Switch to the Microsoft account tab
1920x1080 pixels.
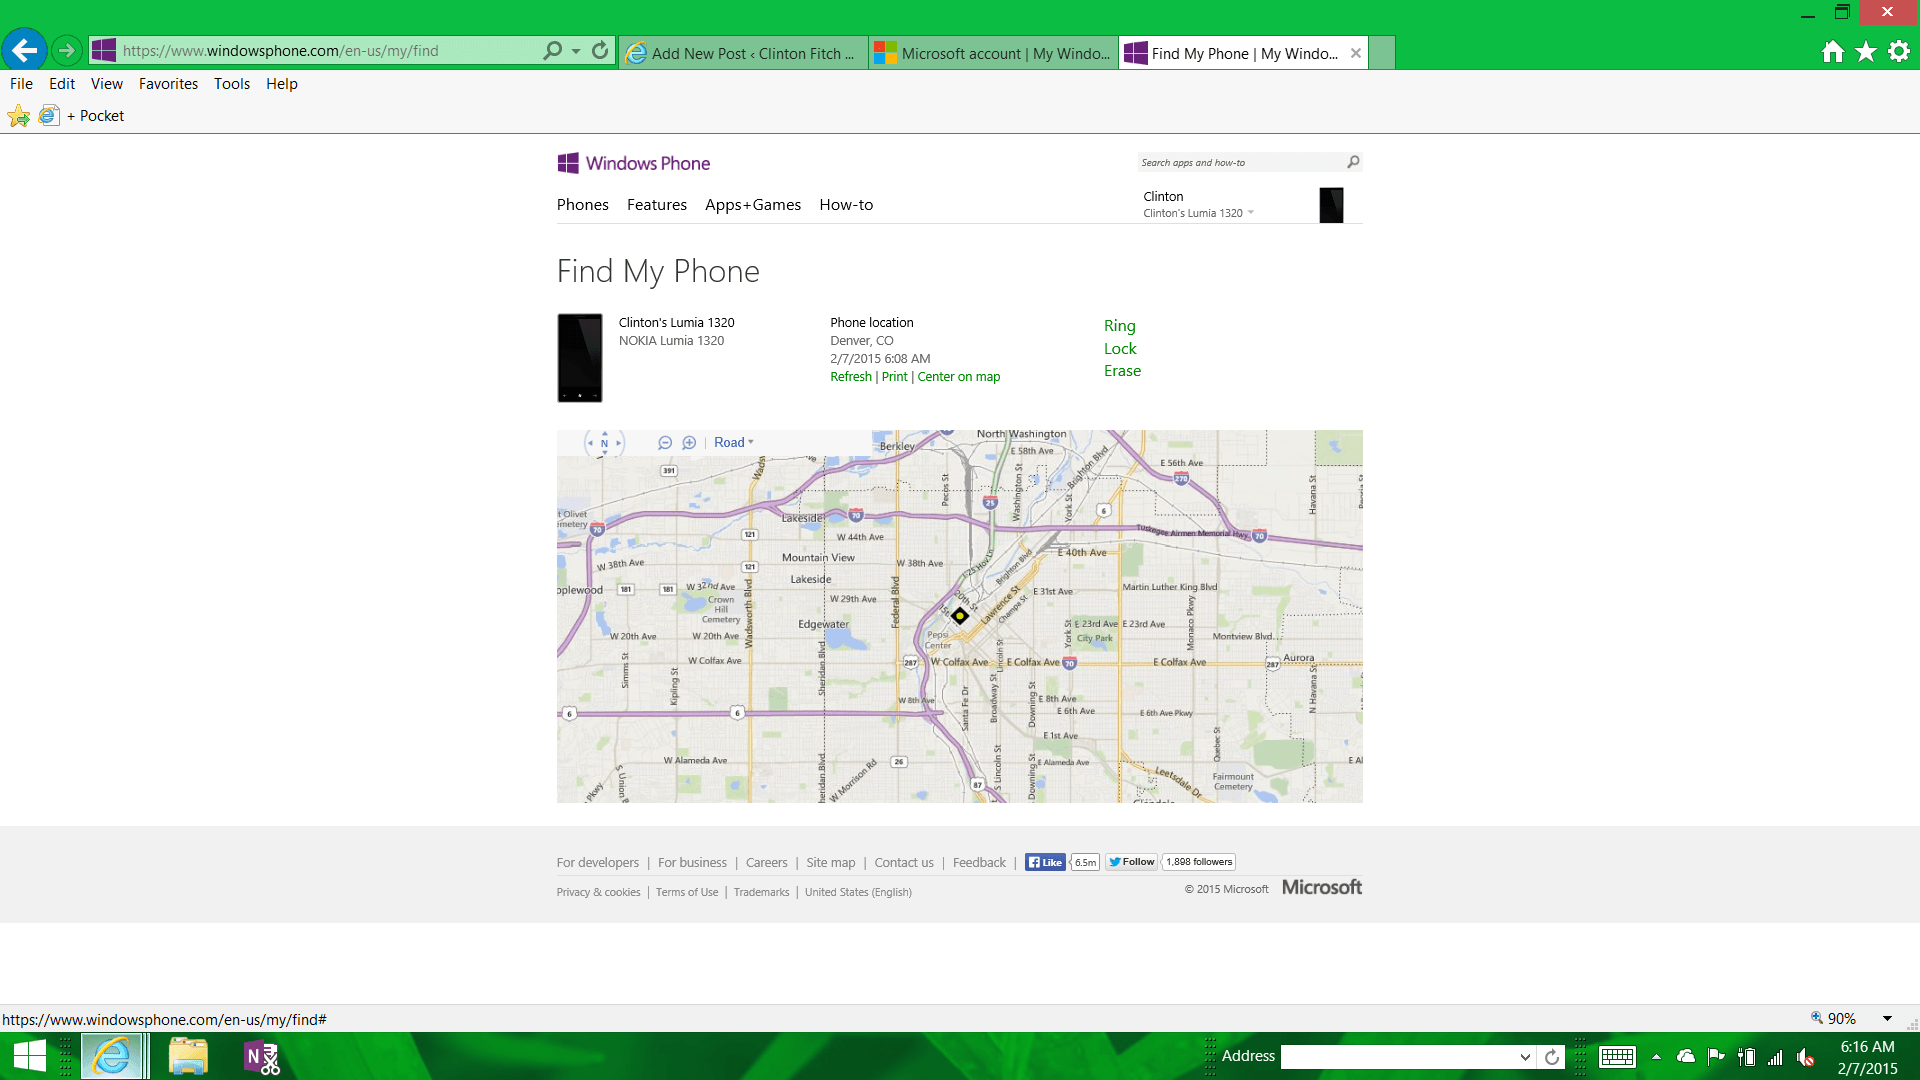coord(994,53)
